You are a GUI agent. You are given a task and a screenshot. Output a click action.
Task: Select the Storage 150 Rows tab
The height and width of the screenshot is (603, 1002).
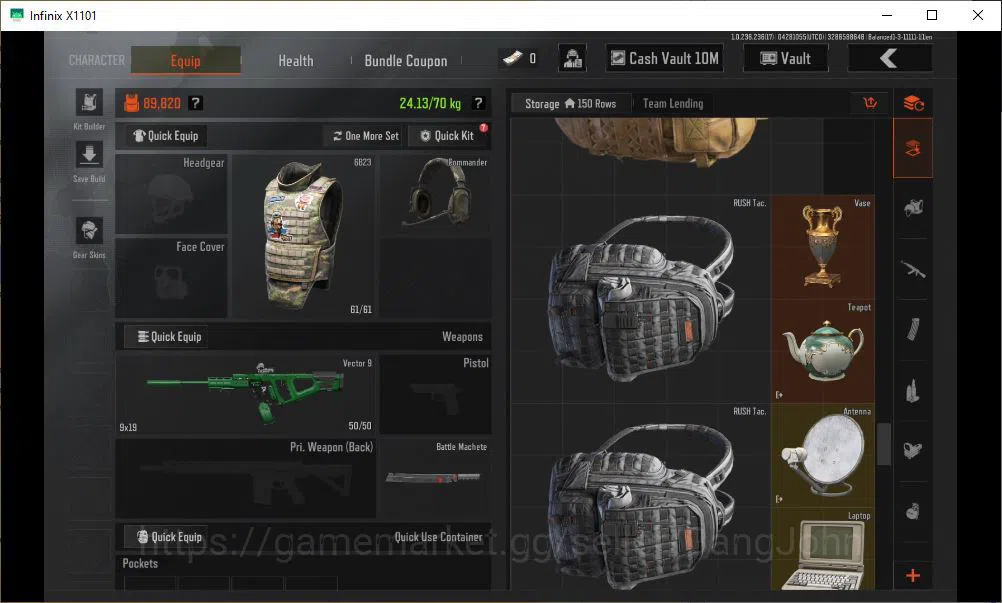pyautogui.click(x=570, y=103)
